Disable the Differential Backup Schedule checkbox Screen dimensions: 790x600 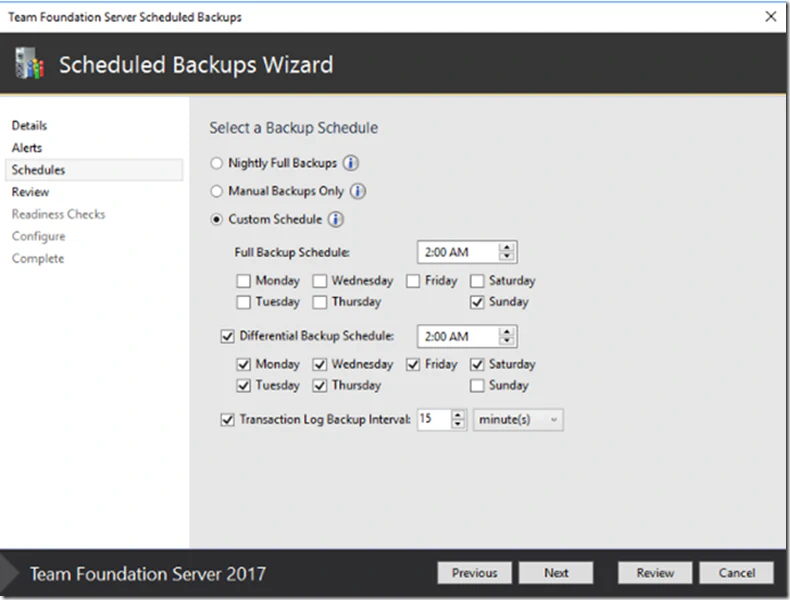[227, 336]
